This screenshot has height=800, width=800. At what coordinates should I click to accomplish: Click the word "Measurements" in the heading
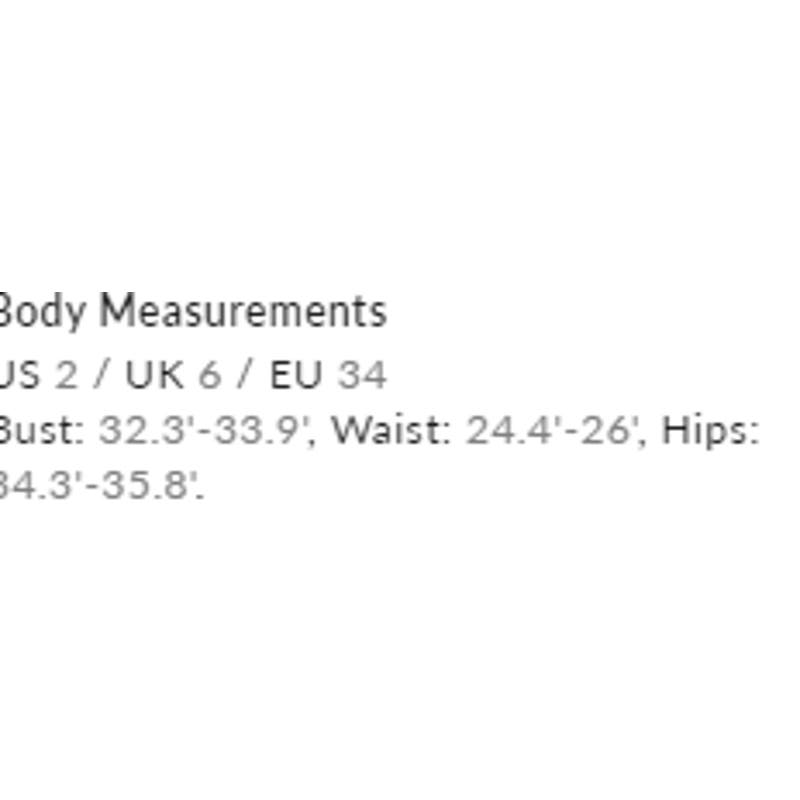point(243,312)
